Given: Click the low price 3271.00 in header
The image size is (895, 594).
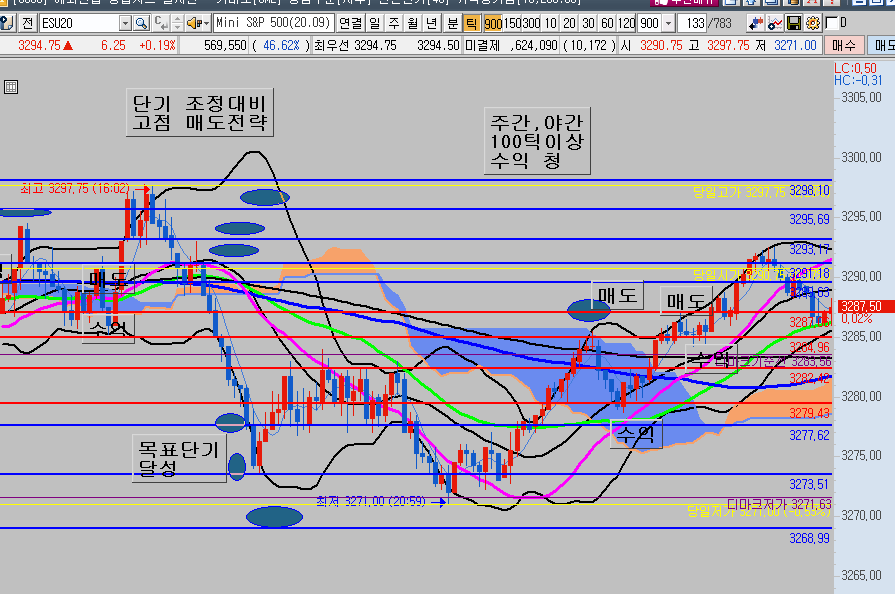Looking at the screenshot, I should (795, 45).
